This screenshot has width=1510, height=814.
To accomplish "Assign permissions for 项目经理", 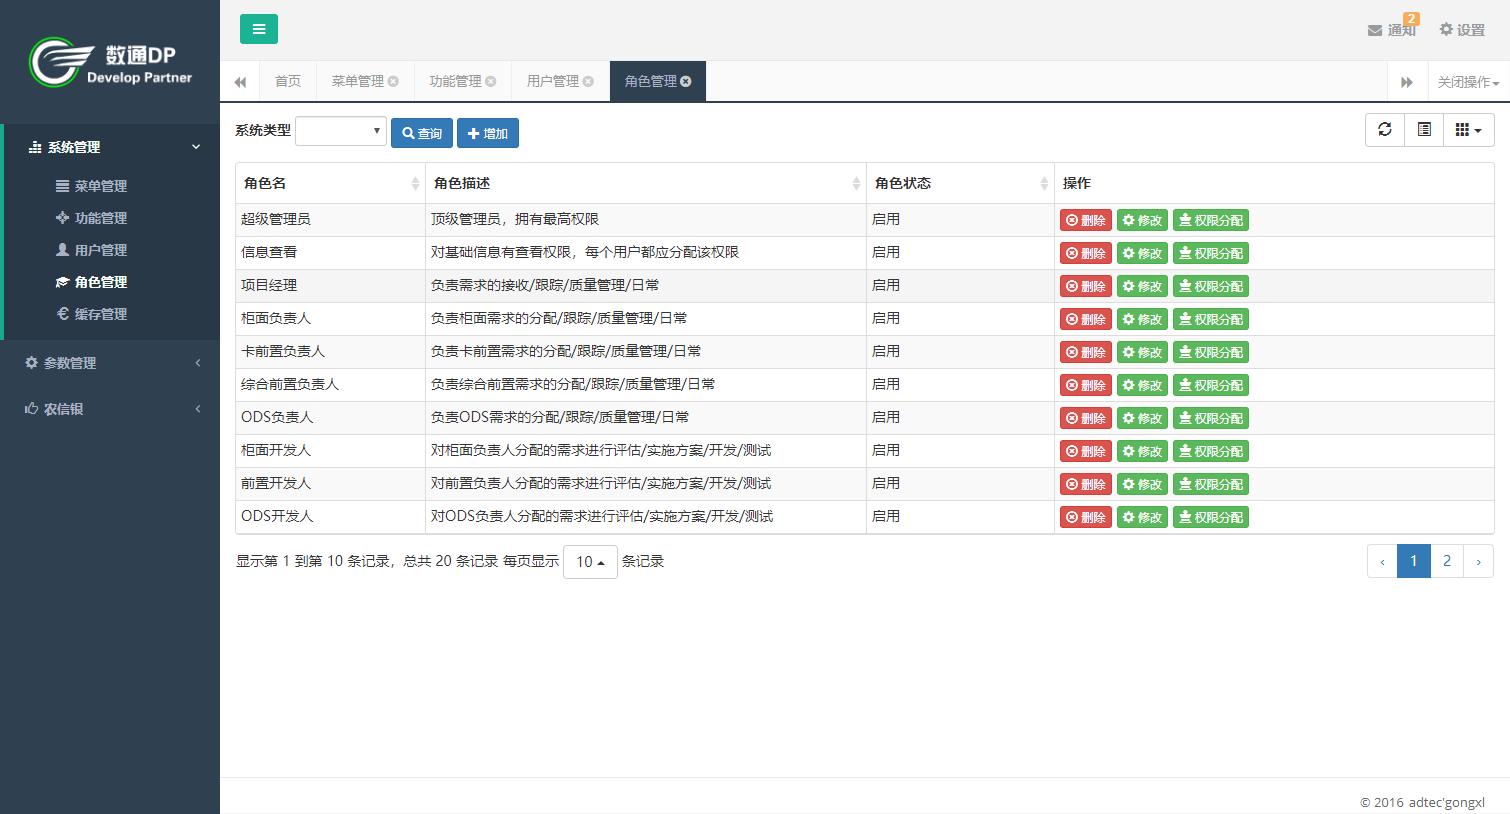I will [1211, 286].
